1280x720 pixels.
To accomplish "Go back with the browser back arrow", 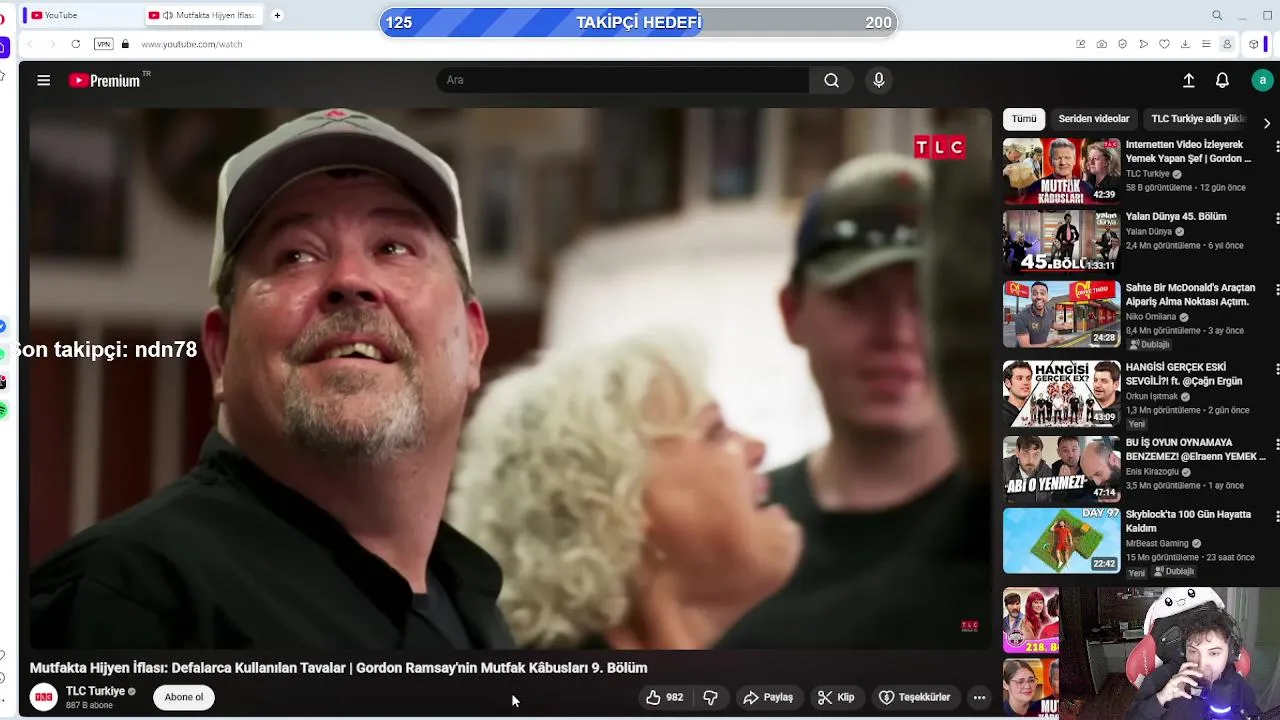I will 29,44.
